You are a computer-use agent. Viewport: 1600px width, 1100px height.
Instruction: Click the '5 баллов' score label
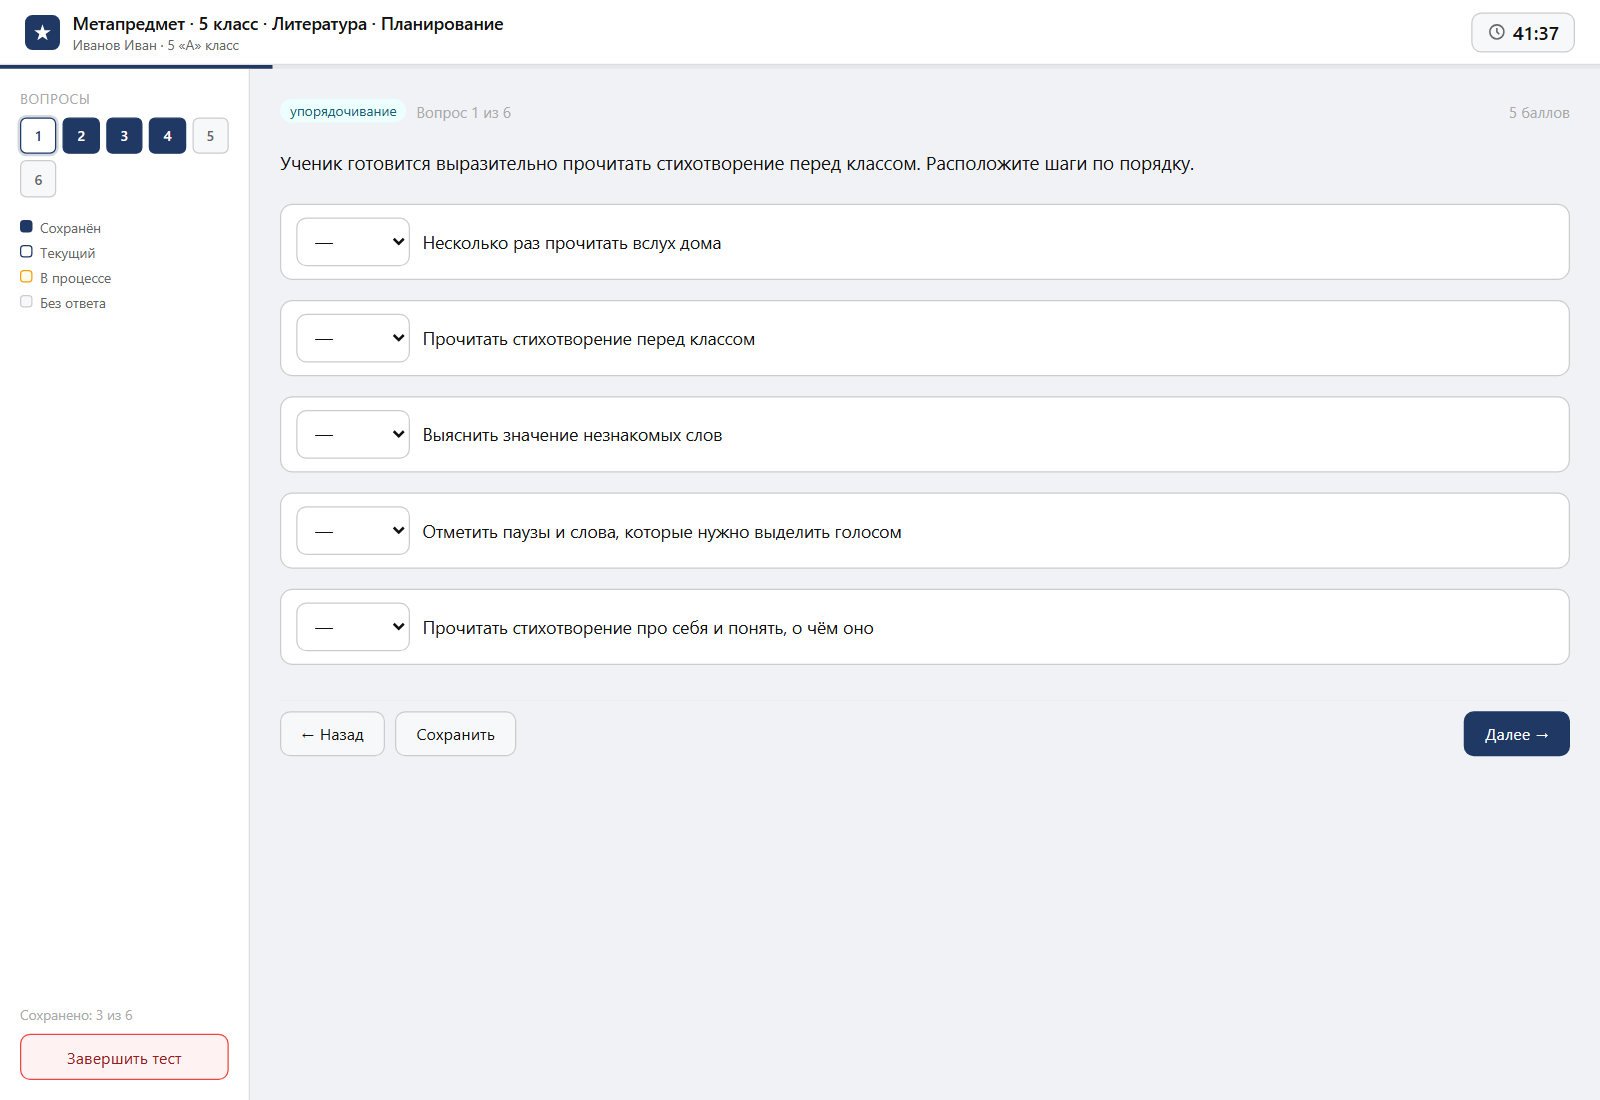1539,113
